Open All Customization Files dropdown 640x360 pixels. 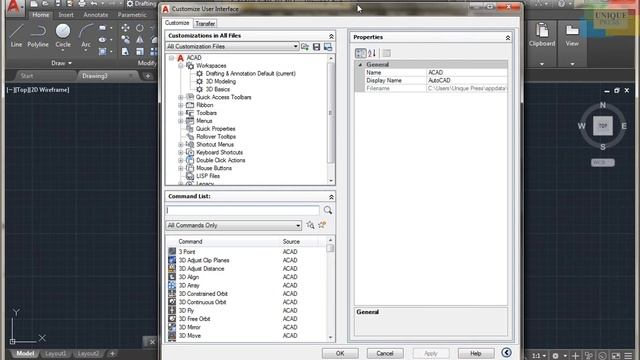click(232, 47)
